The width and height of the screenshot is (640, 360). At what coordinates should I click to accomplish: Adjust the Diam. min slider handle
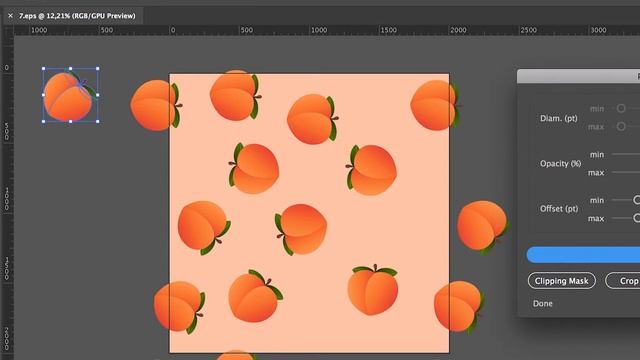click(x=621, y=108)
